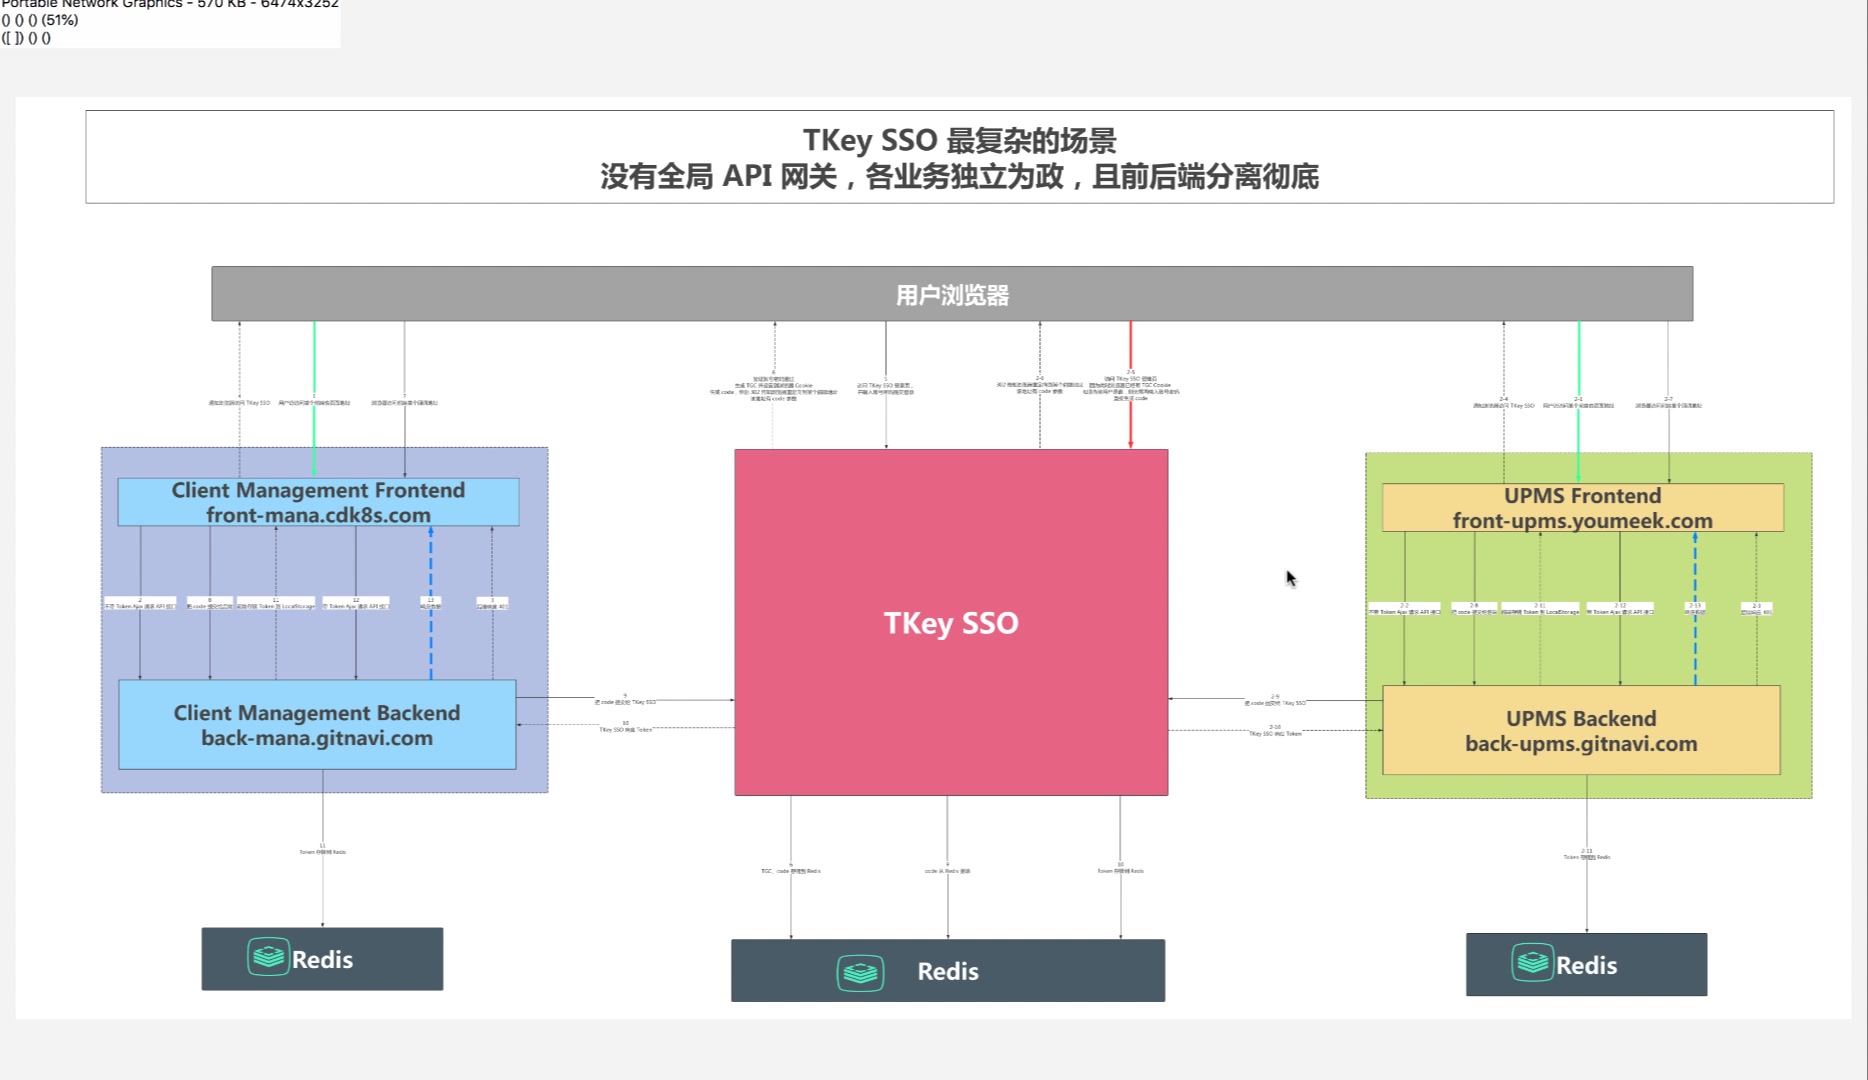Select the Client Management Backend box
Screen dimensions: 1868x1080
(x=317, y=725)
